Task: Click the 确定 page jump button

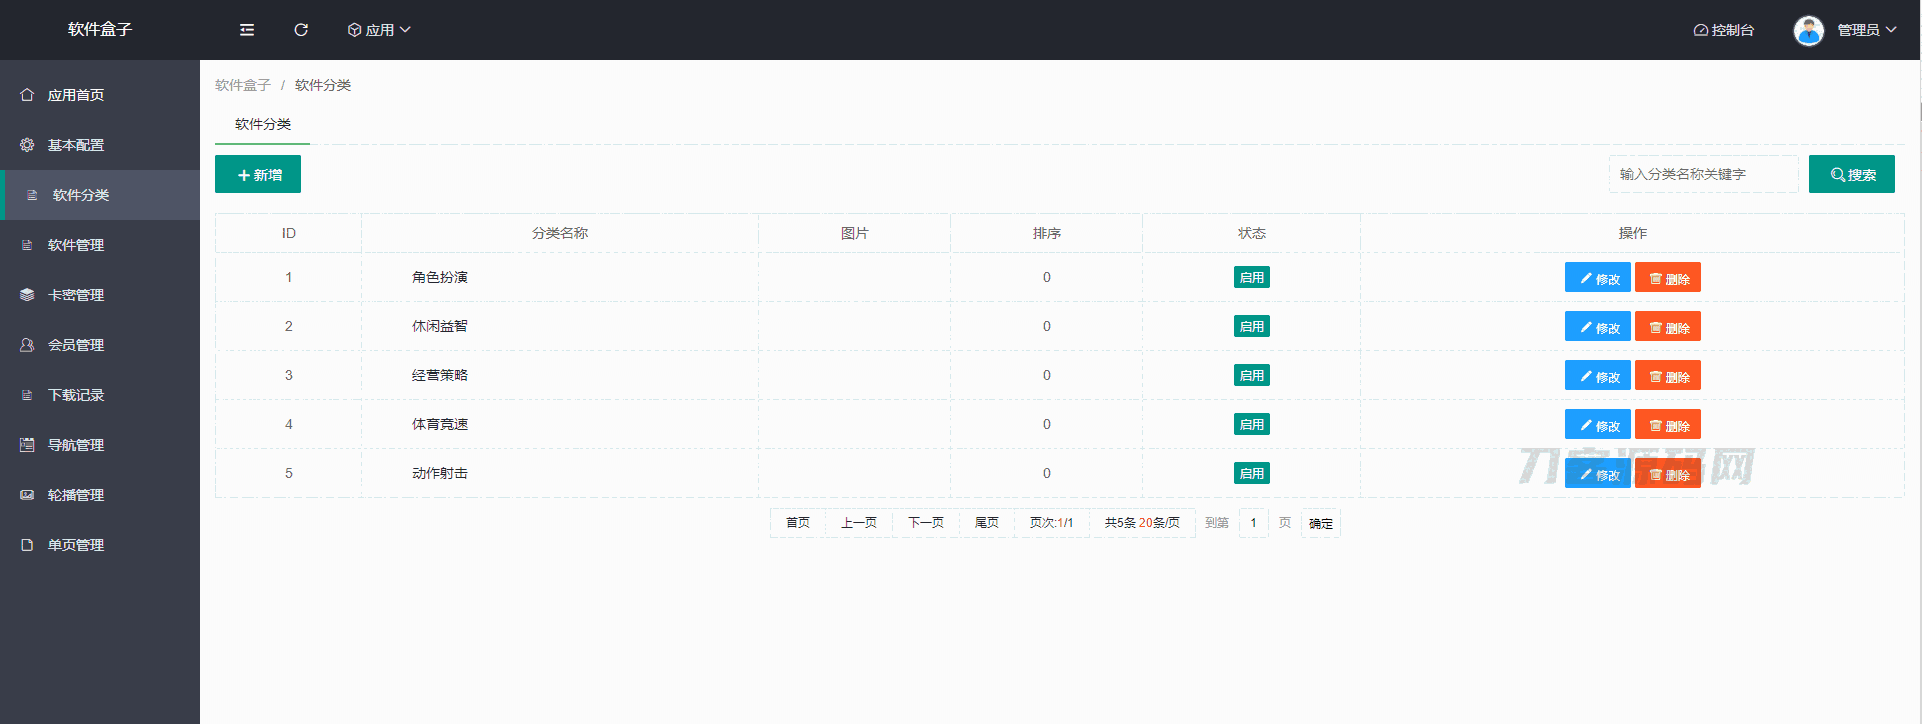Action: click(x=1321, y=523)
